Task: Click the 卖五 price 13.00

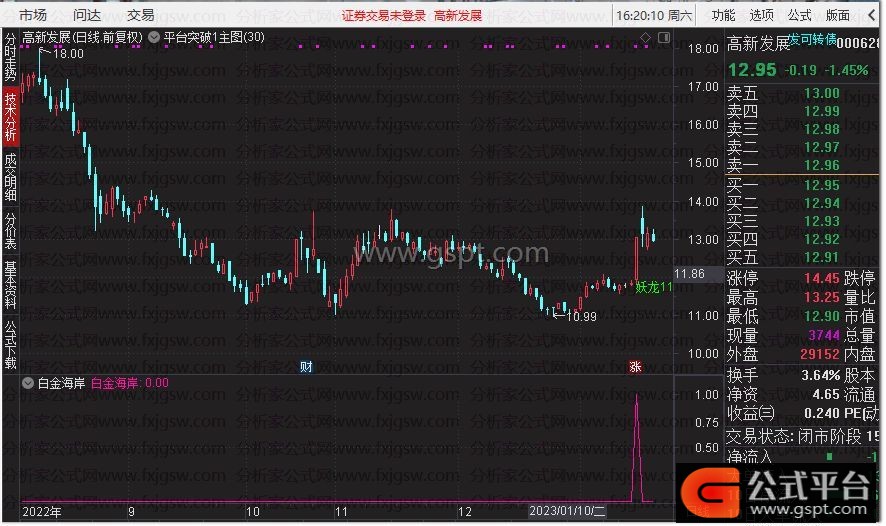Action: 822,93
